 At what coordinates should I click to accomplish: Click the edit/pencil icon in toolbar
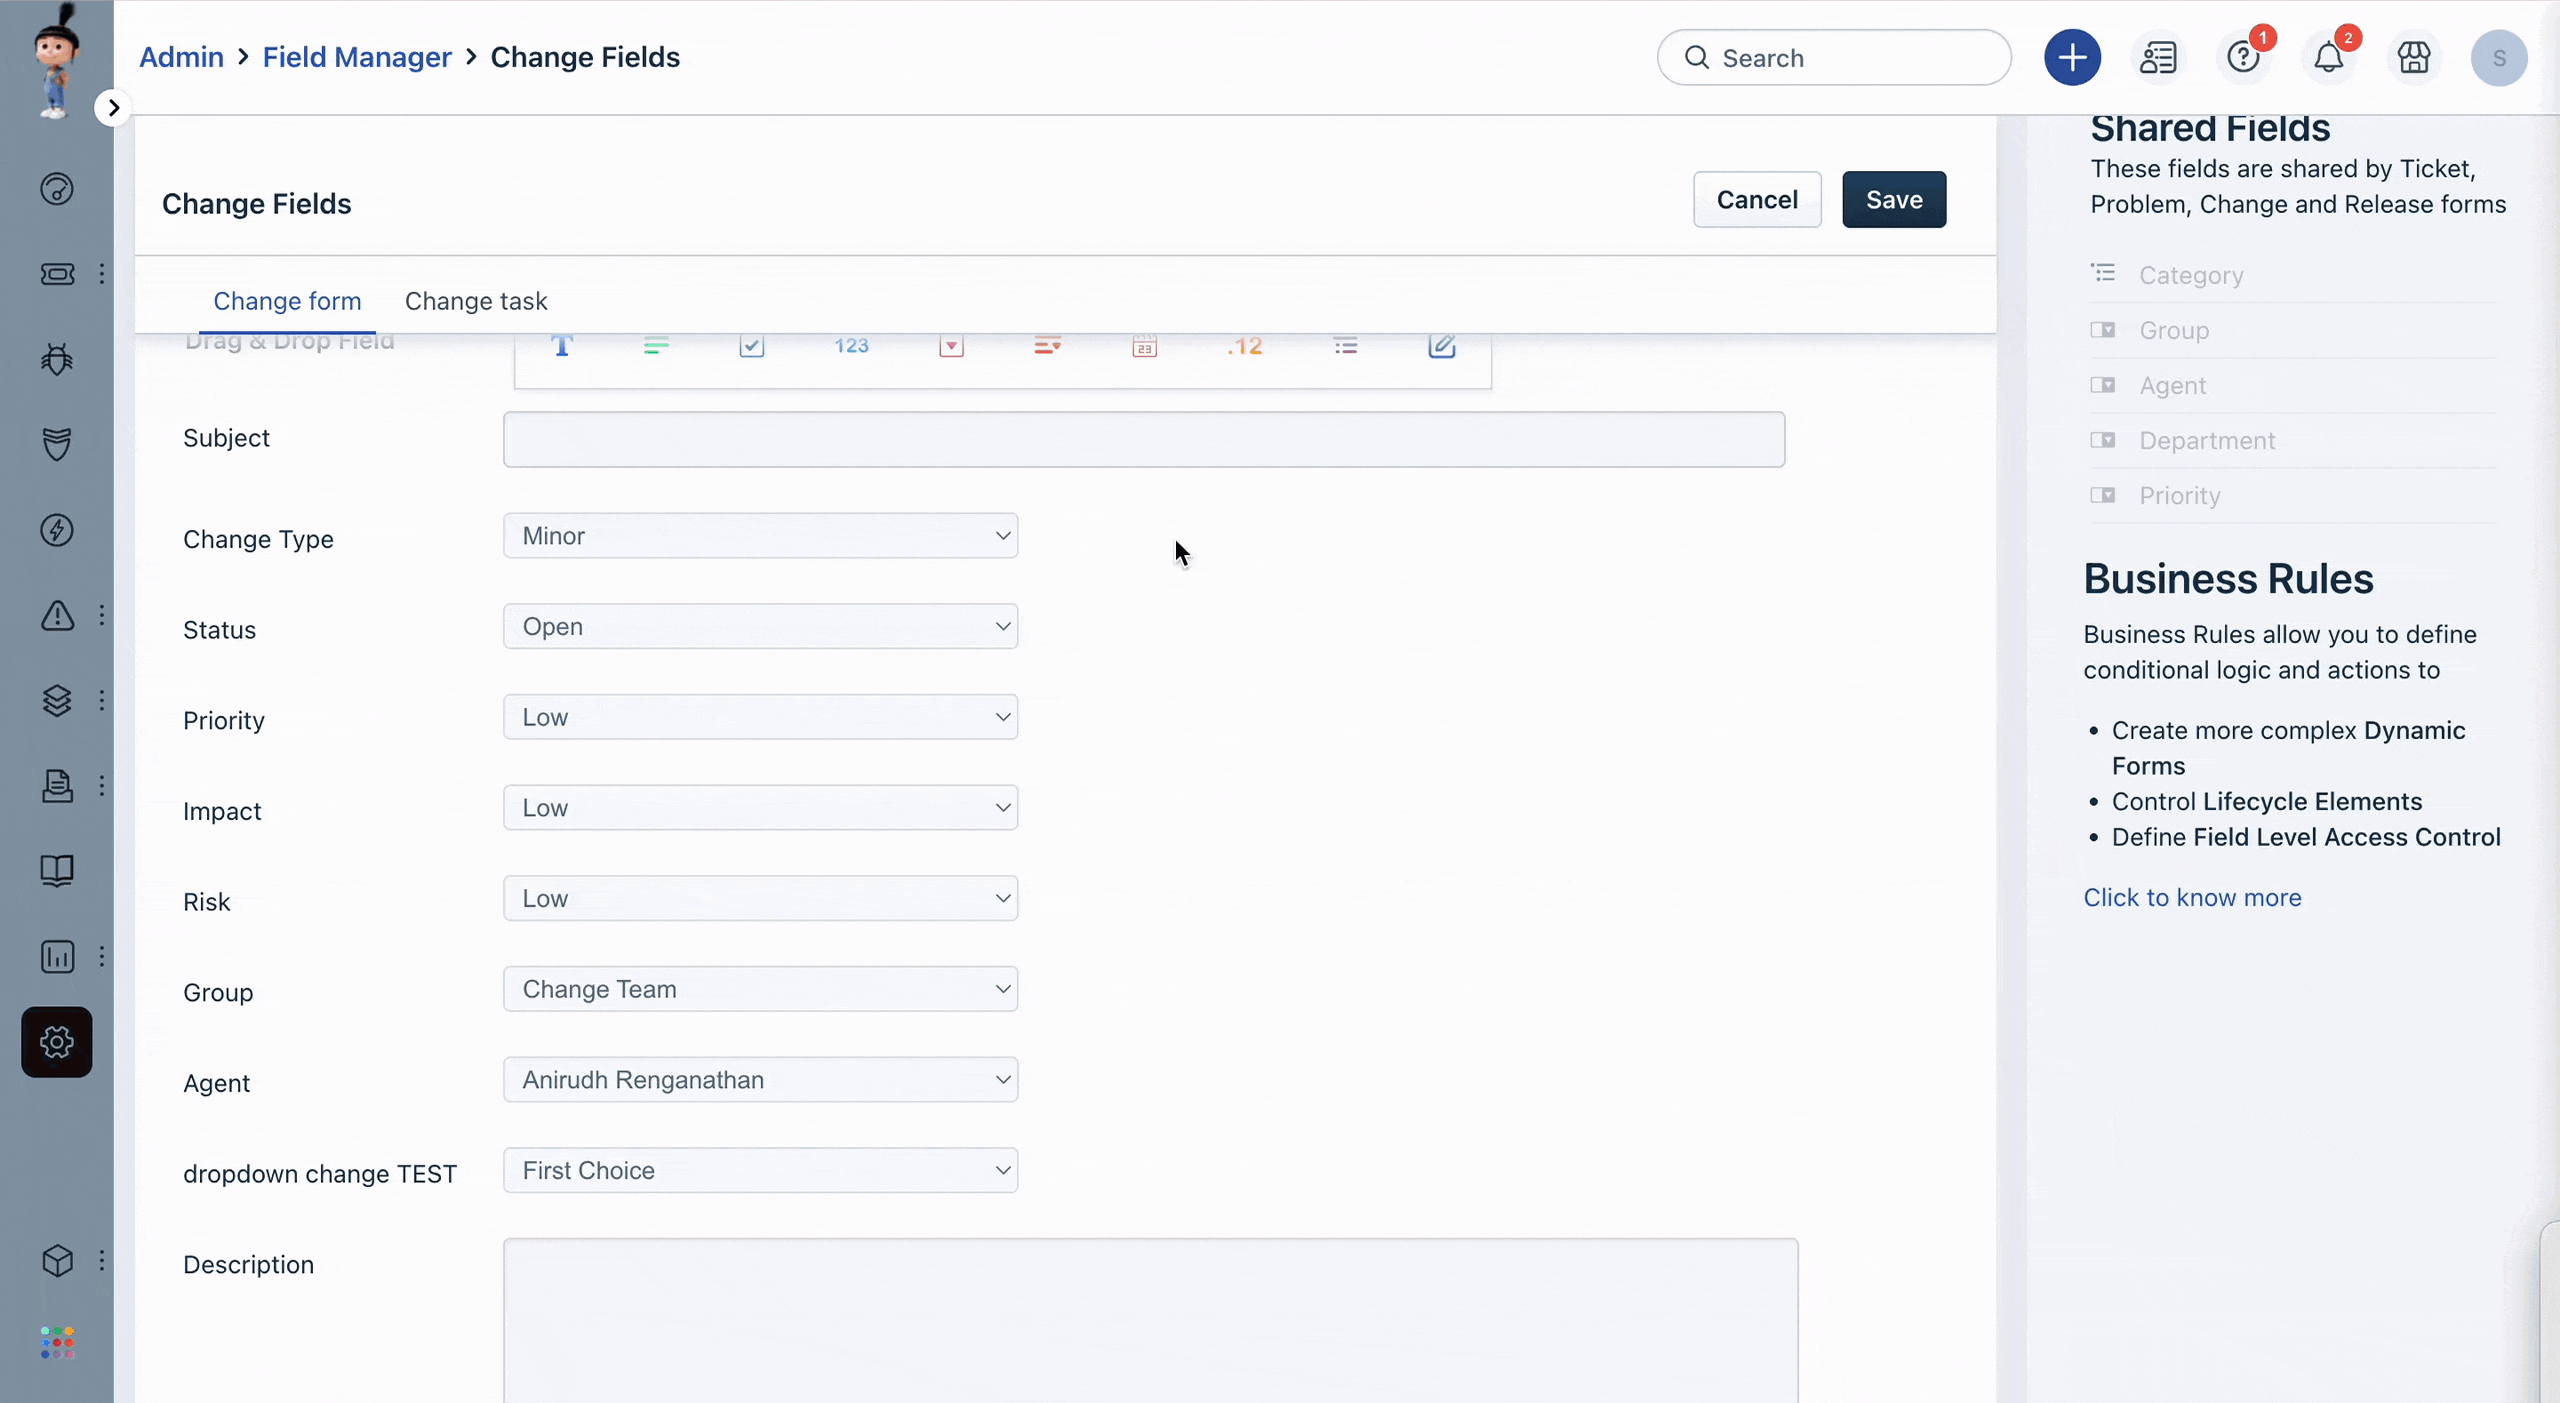click(x=1441, y=346)
